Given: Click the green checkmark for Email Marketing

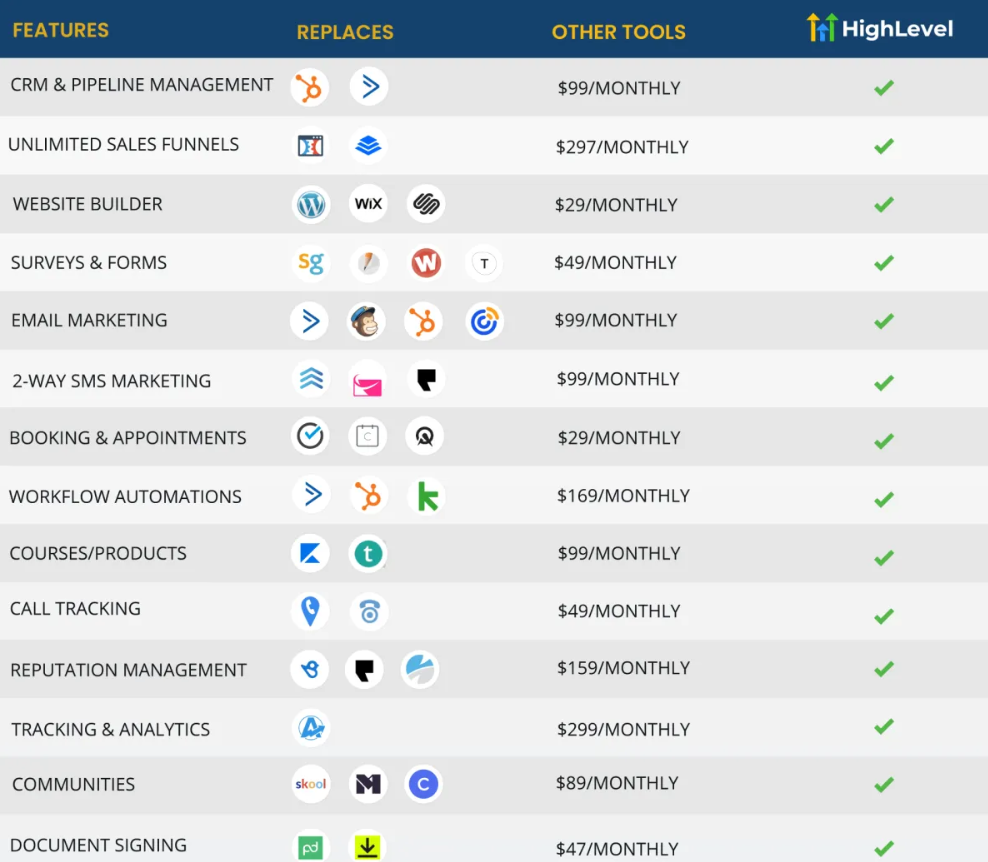Looking at the screenshot, I should pos(883,321).
